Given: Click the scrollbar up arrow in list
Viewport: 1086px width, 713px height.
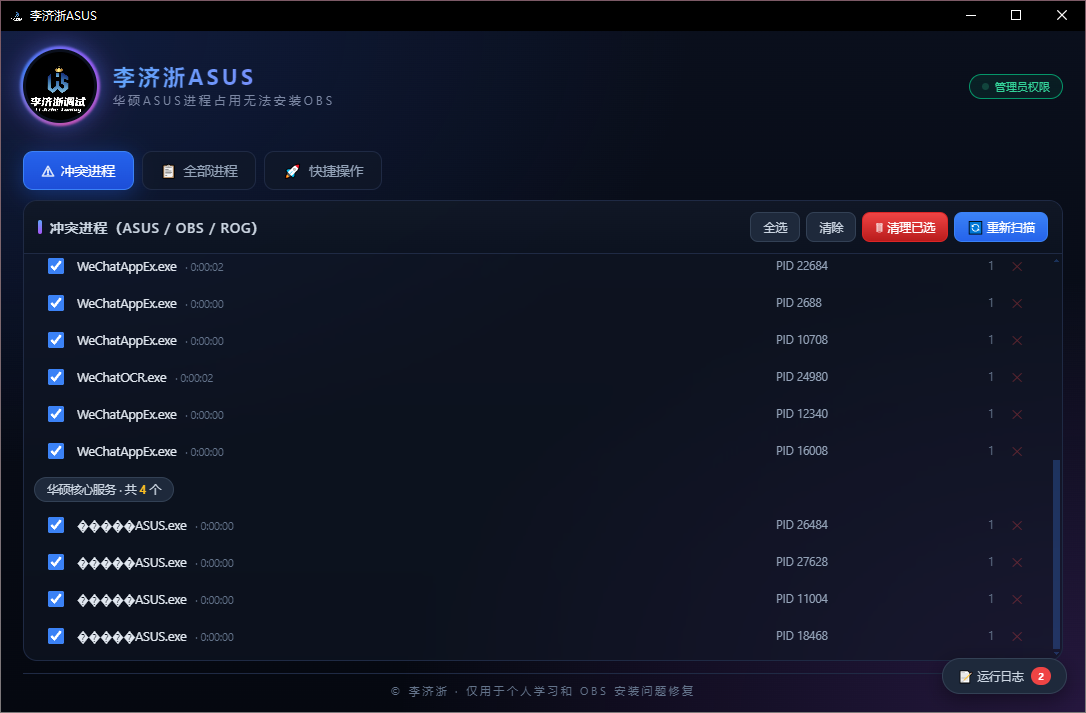Looking at the screenshot, I should click(1056, 261).
